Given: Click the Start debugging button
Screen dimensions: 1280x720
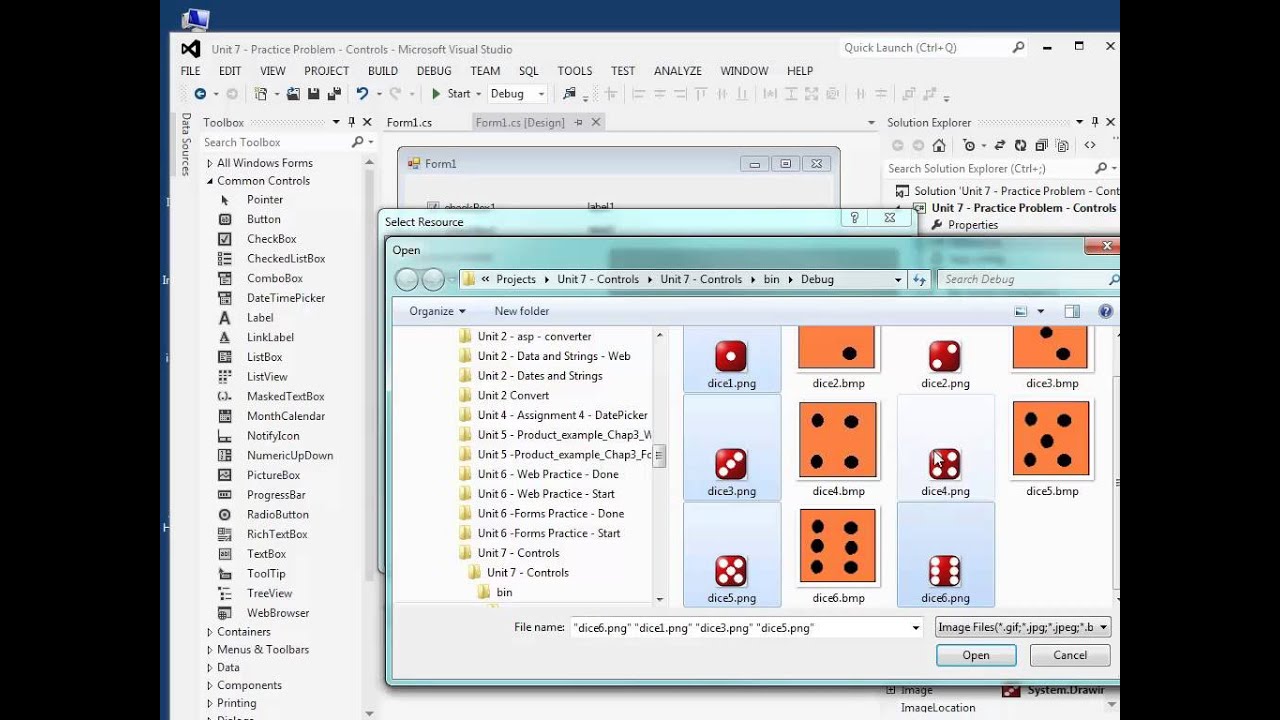Looking at the screenshot, I should coord(451,94).
